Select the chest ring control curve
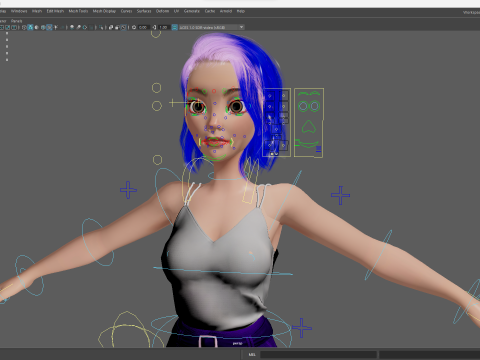The image size is (480, 360). [x=223, y=271]
